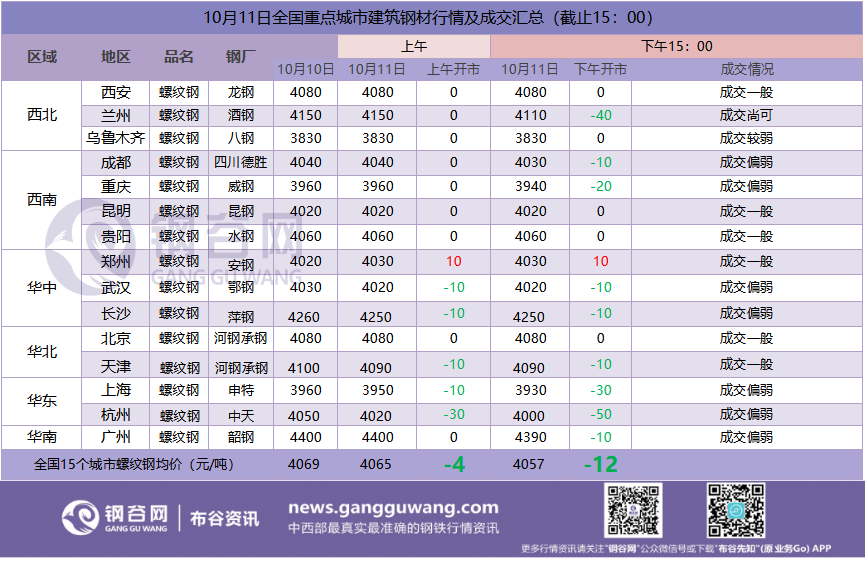Click the 杭州 city cell

click(116, 414)
